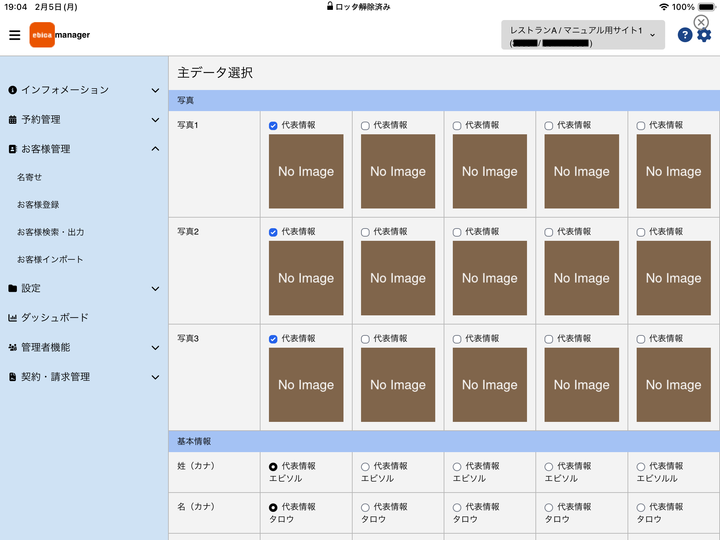Open お客様インポート submenu item
The width and height of the screenshot is (720, 540).
pos(50,259)
